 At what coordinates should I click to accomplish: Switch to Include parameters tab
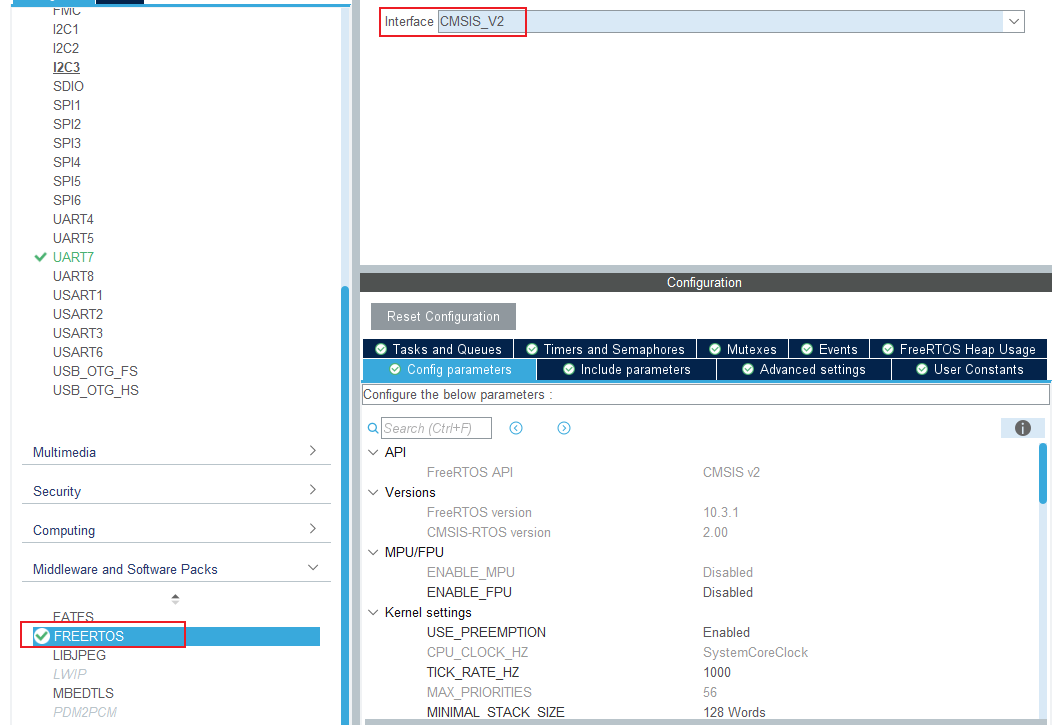pos(627,370)
